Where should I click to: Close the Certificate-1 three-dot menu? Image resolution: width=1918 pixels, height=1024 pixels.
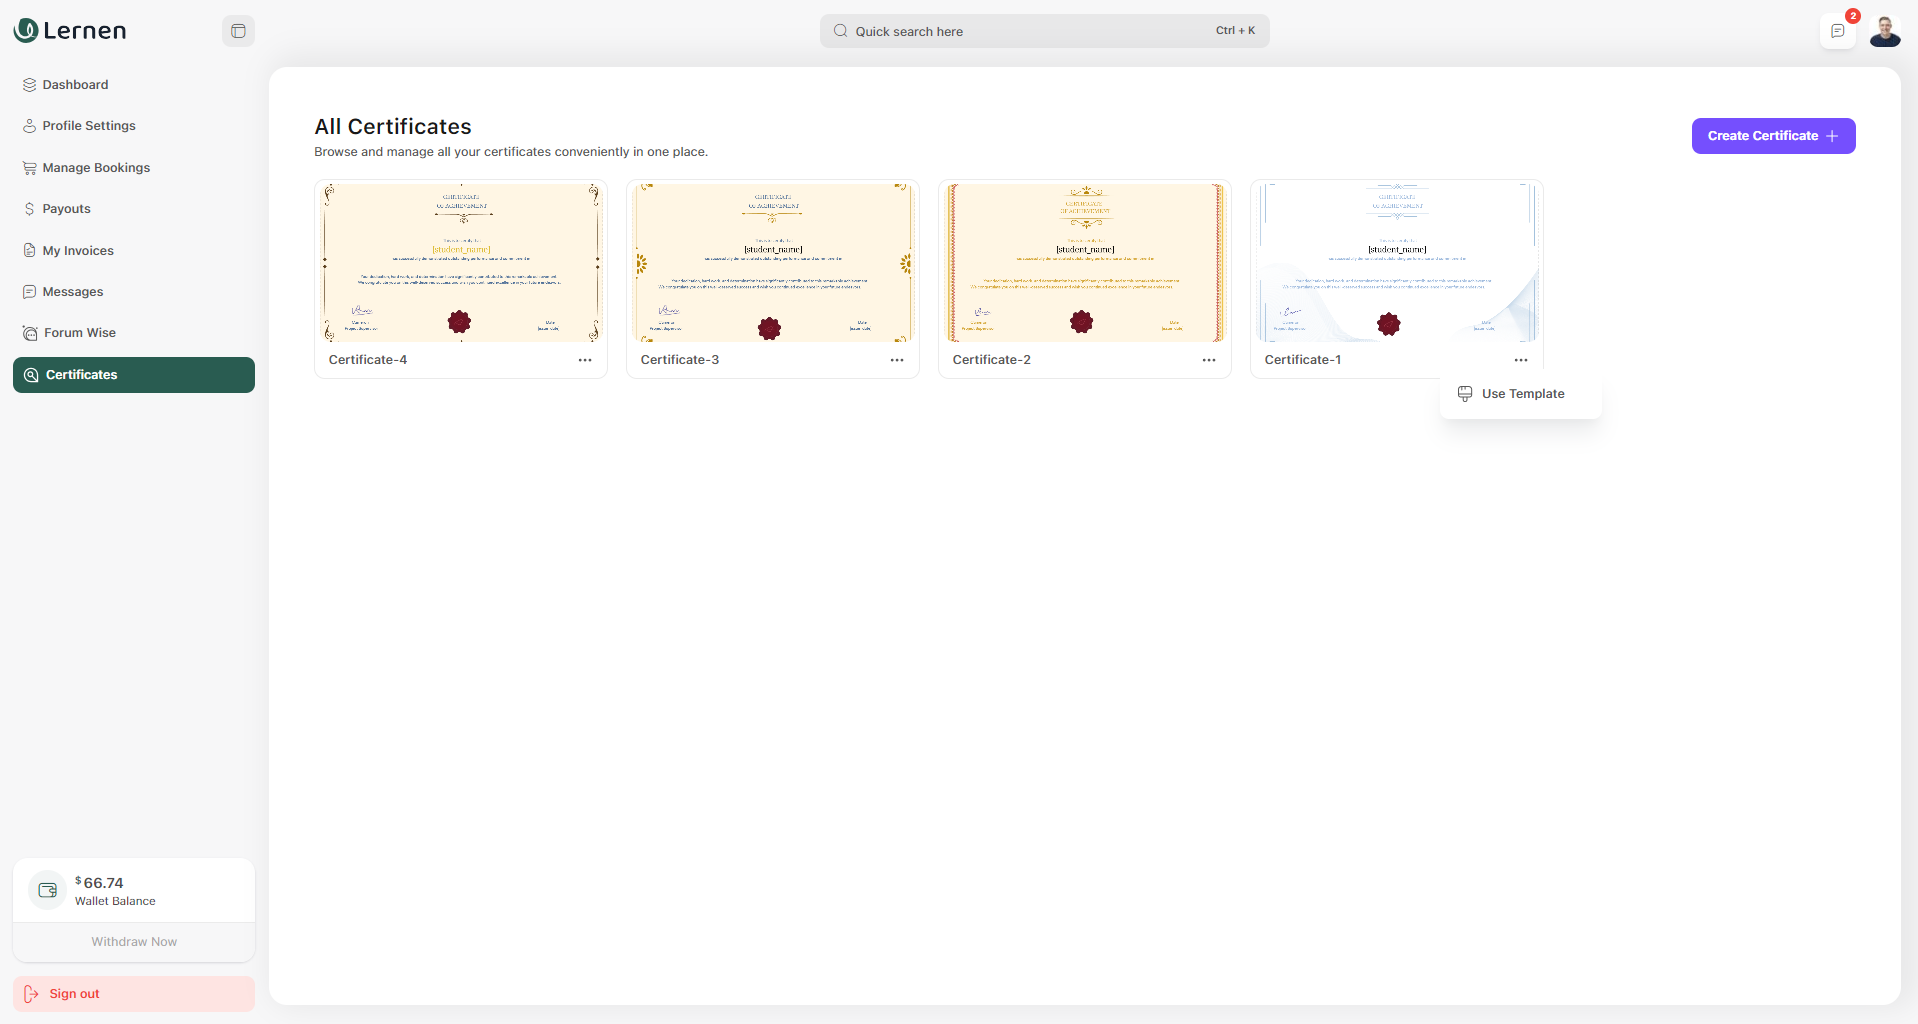pyautogui.click(x=1521, y=360)
